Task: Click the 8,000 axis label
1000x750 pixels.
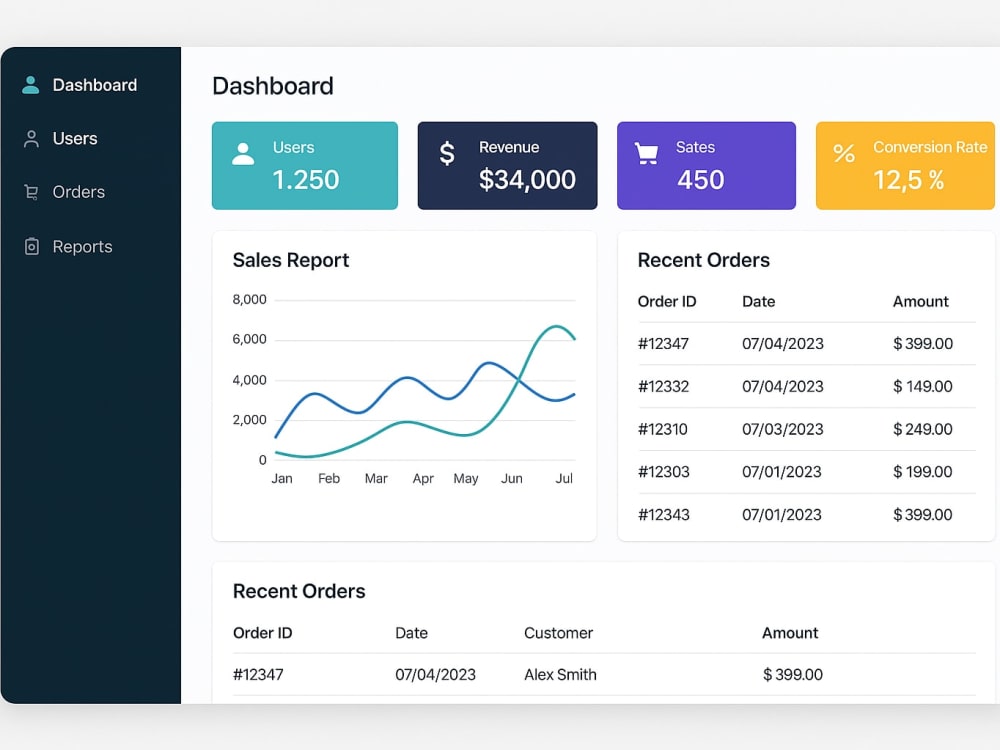Action: pos(249,300)
